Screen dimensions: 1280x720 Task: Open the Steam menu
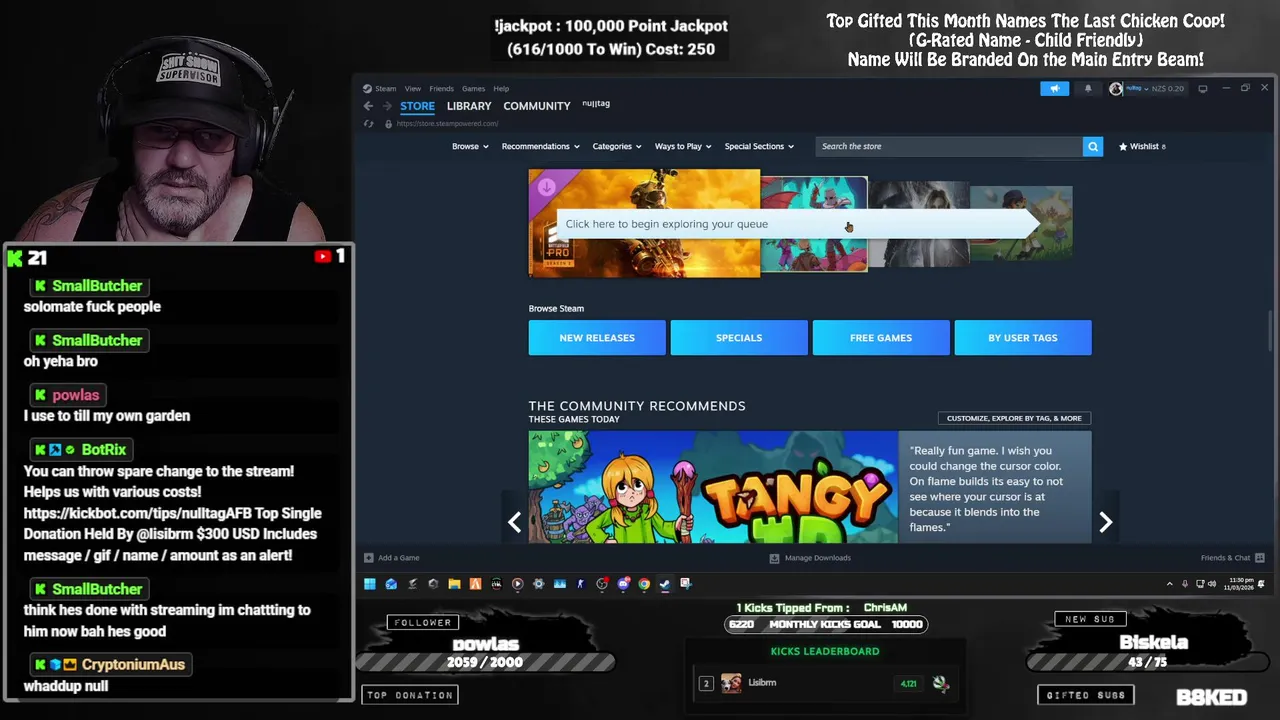coord(385,89)
